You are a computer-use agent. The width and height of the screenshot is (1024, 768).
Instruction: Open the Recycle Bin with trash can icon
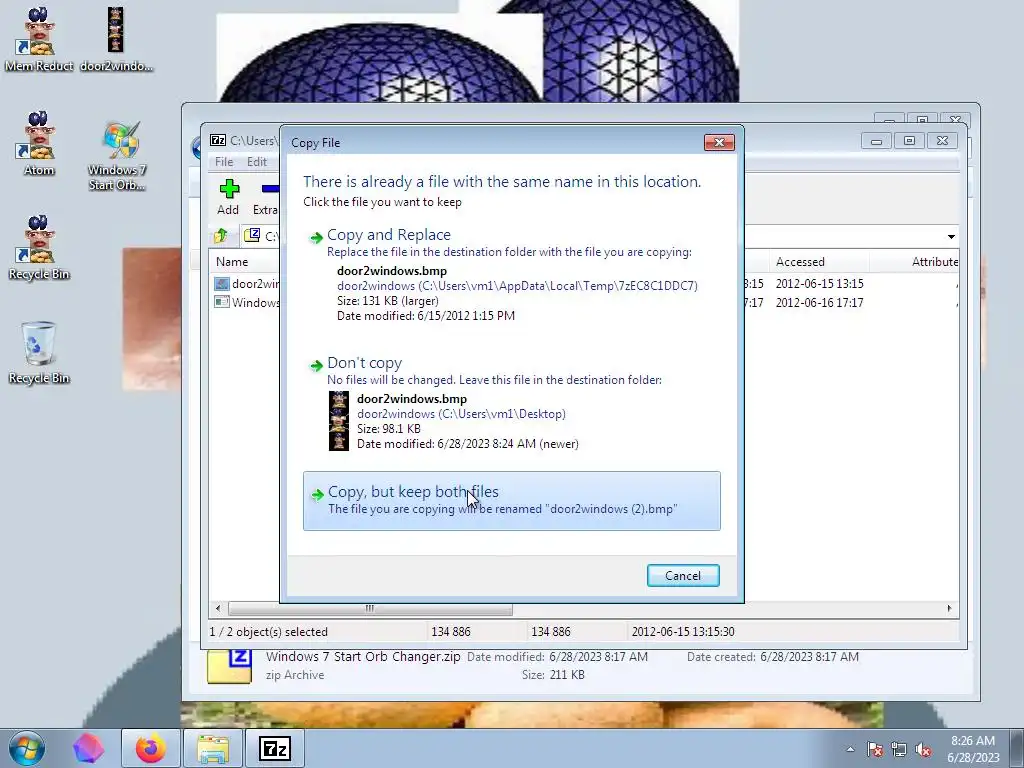39,353
